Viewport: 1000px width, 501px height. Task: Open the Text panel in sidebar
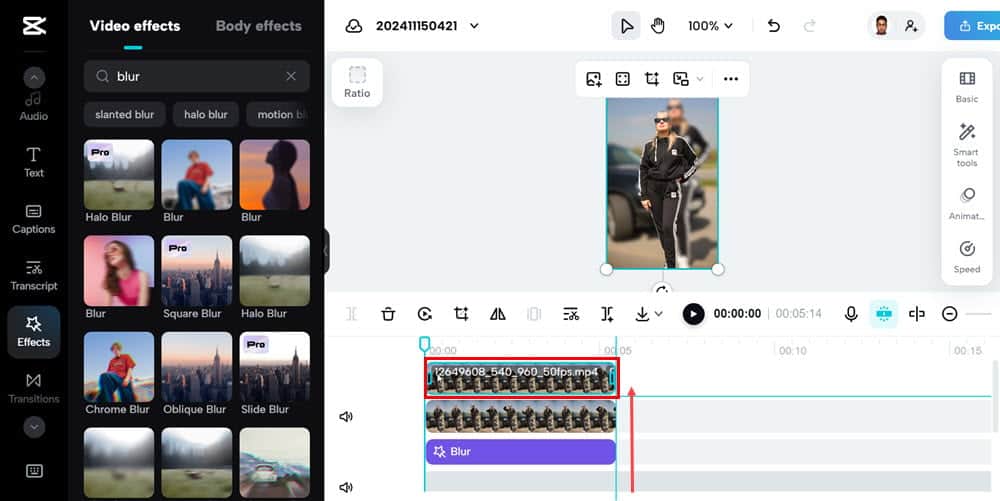pyautogui.click(x=34, y=162)
